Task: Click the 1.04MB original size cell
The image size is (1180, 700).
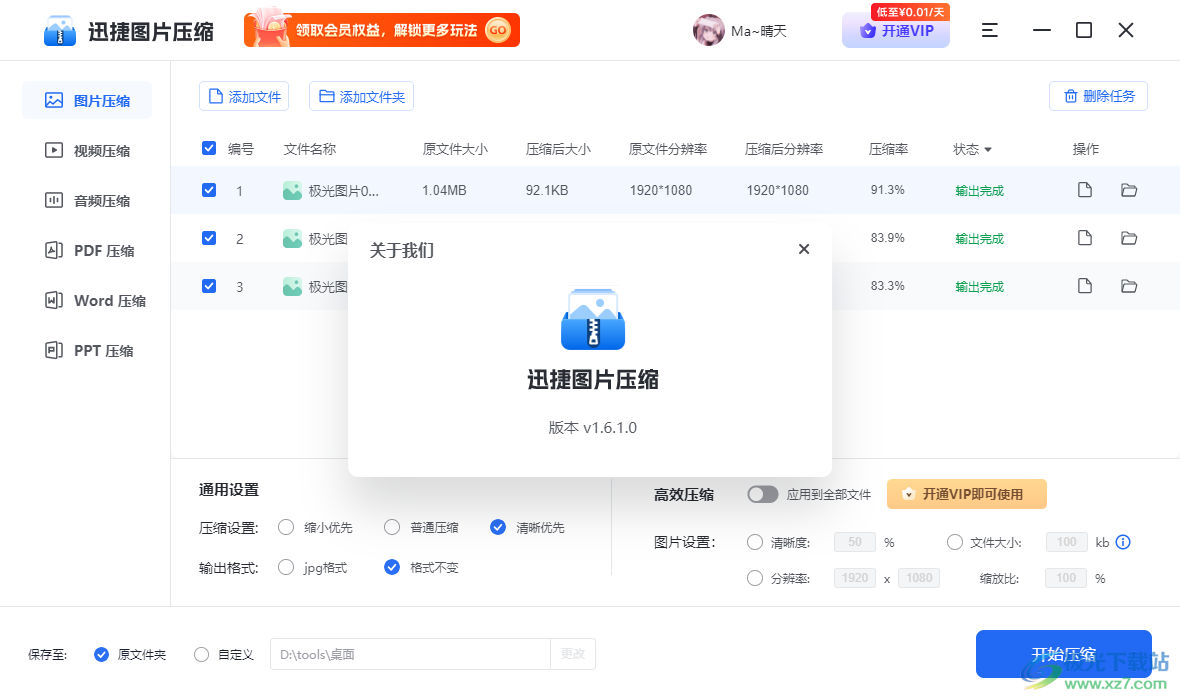Action: point(444,190)
